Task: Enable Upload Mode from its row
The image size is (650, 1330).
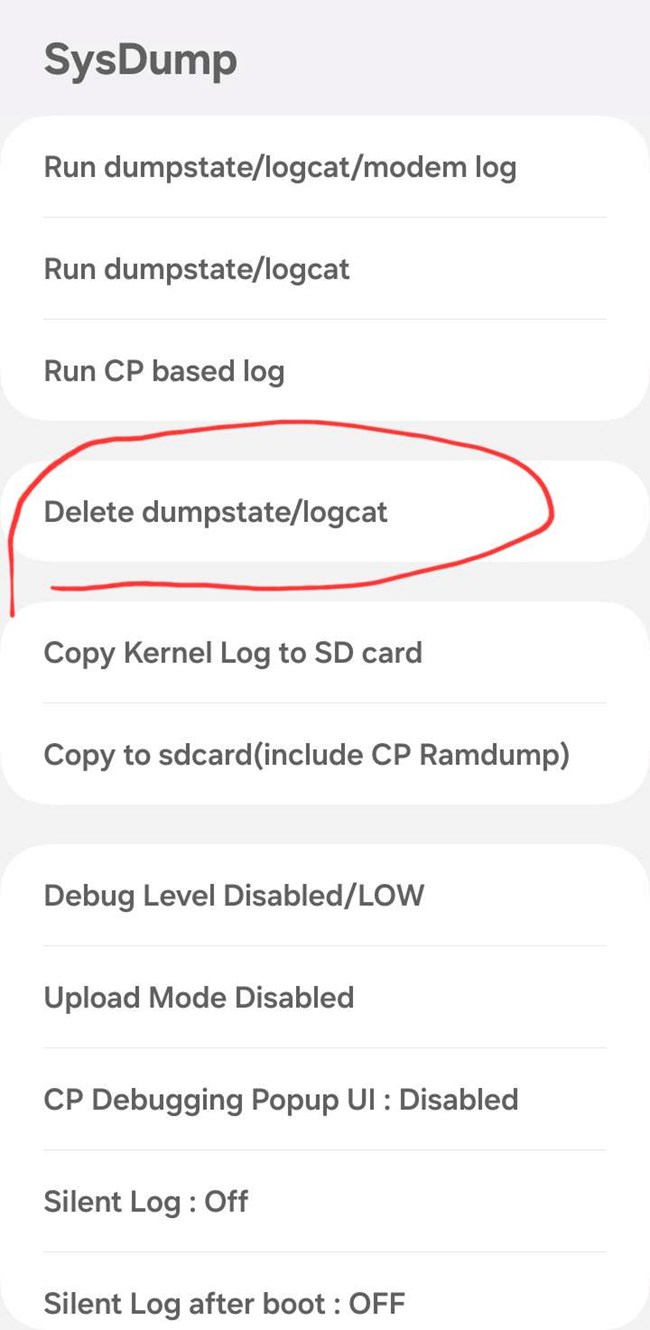Action: click(325, 997)
